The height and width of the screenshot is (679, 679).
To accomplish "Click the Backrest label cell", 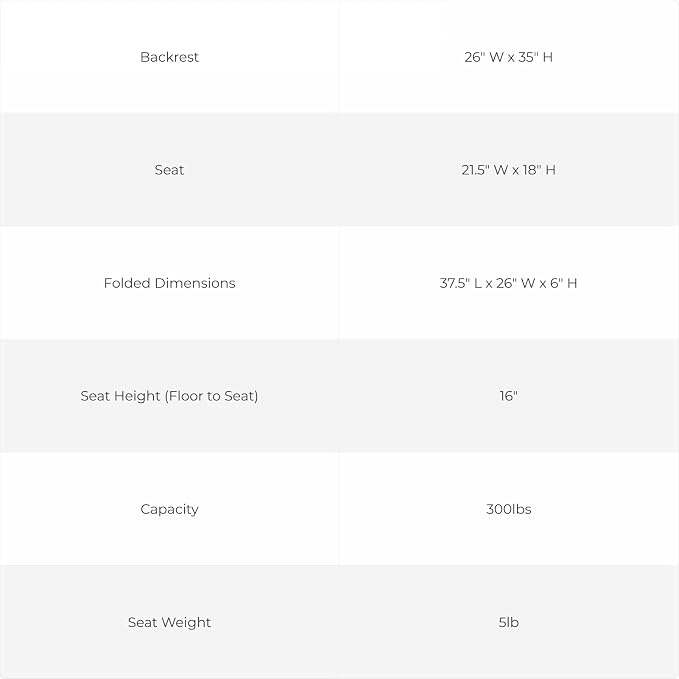I will 169,57.
